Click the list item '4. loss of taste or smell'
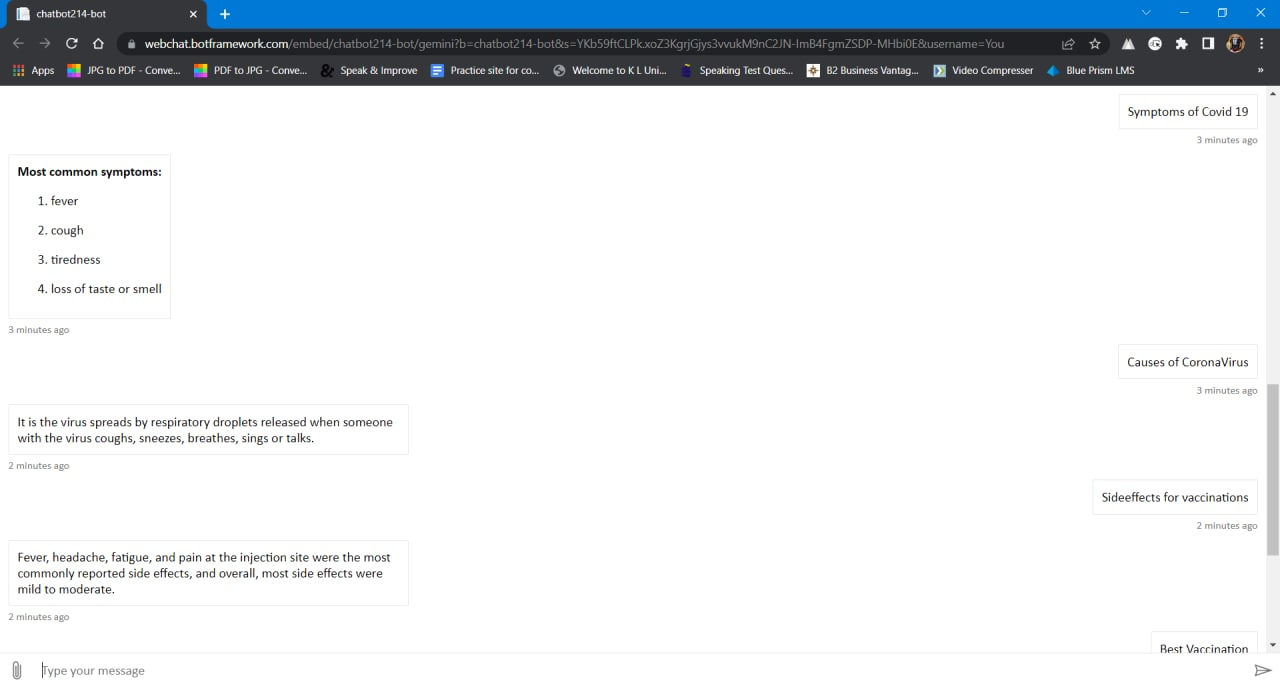1280x686 pixels. tap(100, 289)
